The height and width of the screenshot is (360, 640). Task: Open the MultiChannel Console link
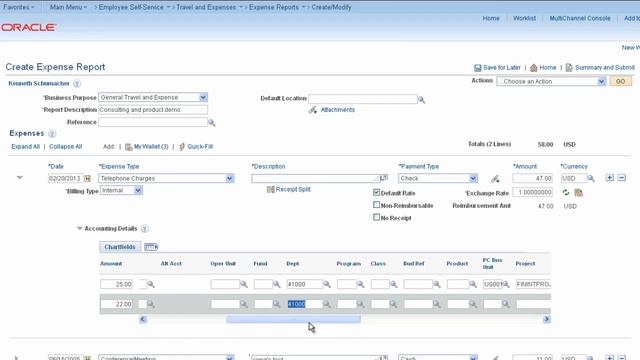[x=580, y=18]
